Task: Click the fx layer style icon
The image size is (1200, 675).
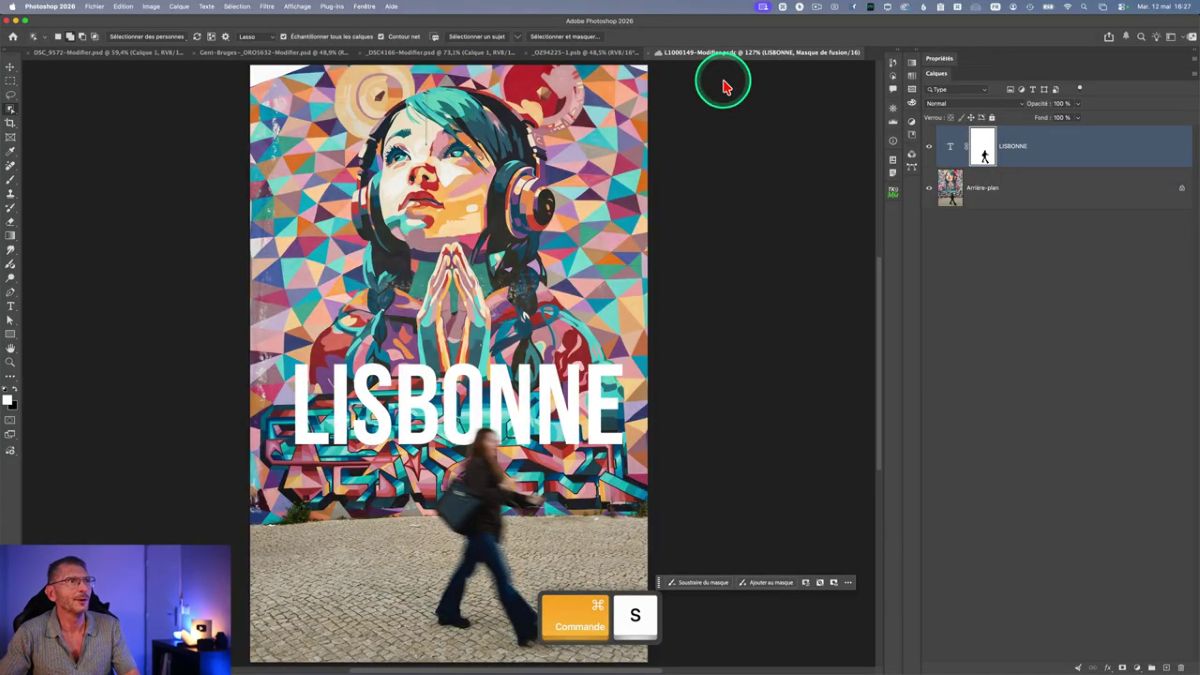Action: (x=1108, y=667)
